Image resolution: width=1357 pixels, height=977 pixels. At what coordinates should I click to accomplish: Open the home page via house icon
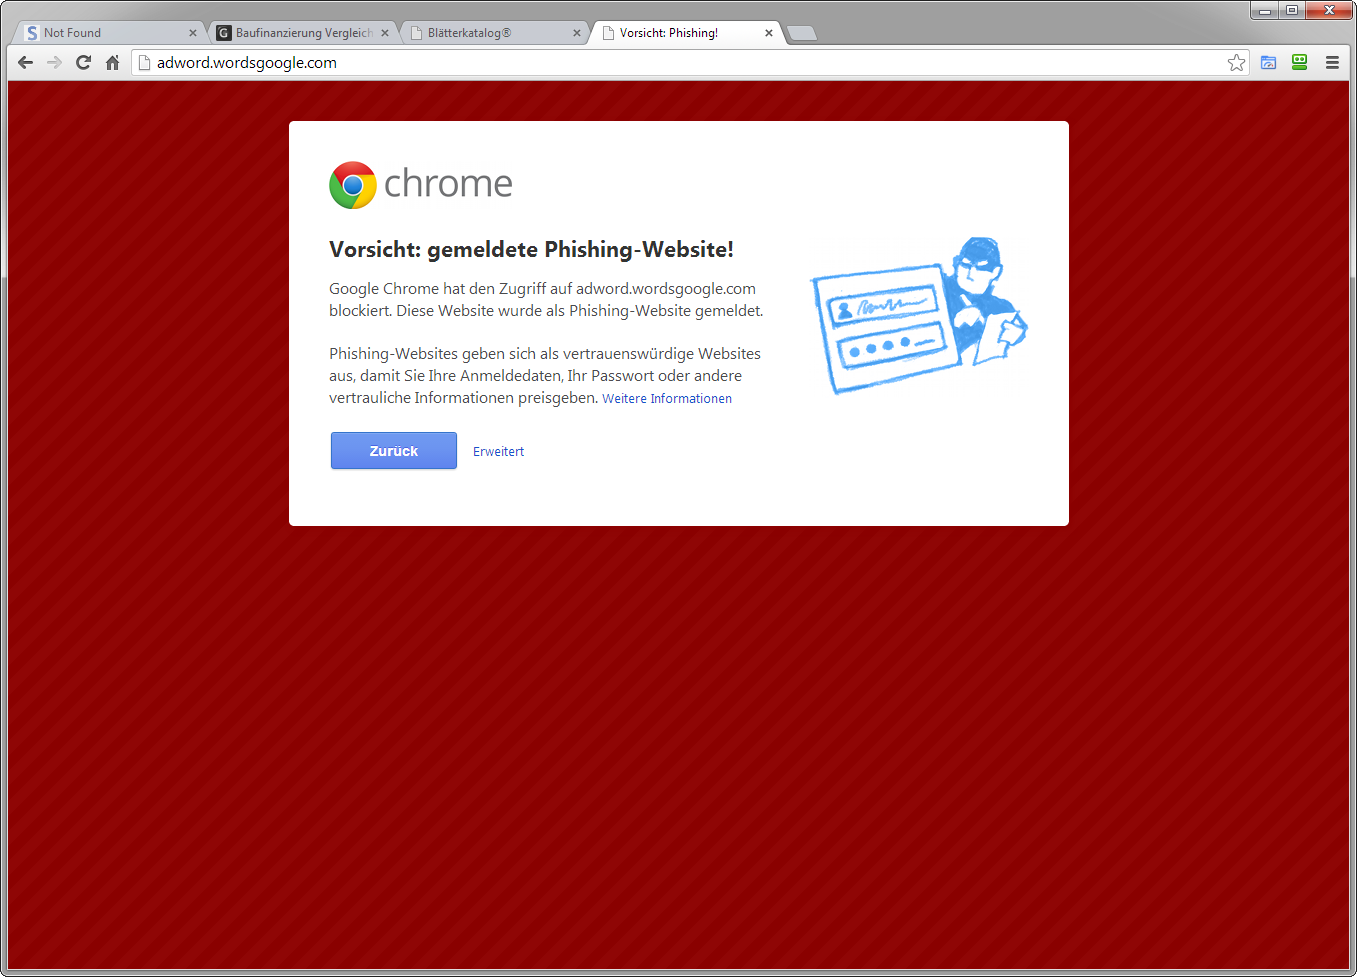point(112,62)
